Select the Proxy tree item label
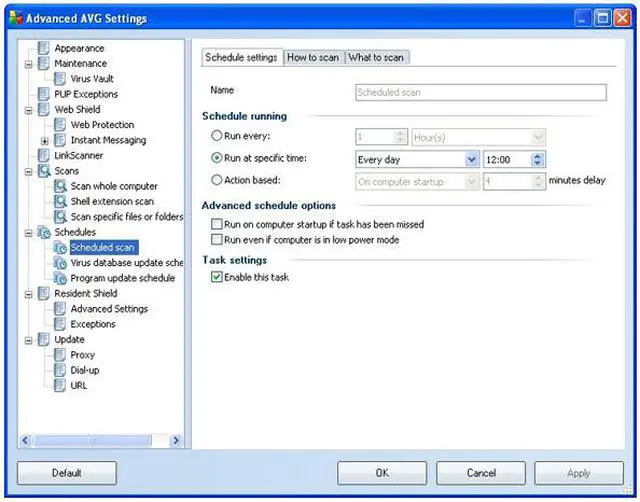Screen dimensions: 640x502 click(82, 355)
